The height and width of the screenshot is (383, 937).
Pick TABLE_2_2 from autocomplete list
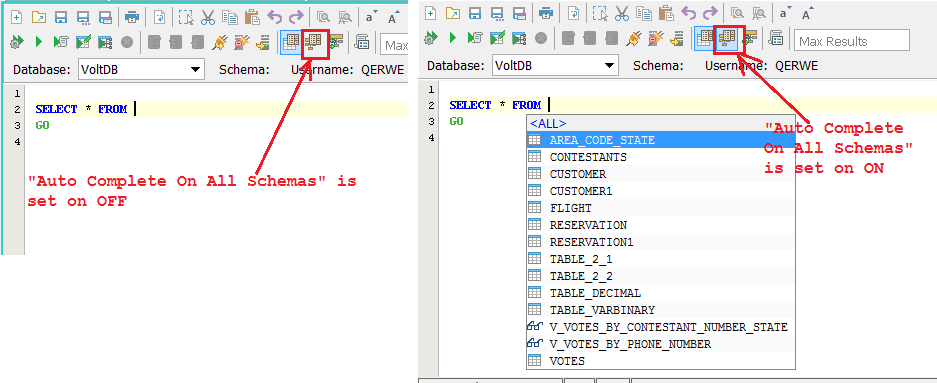[660, 276]
